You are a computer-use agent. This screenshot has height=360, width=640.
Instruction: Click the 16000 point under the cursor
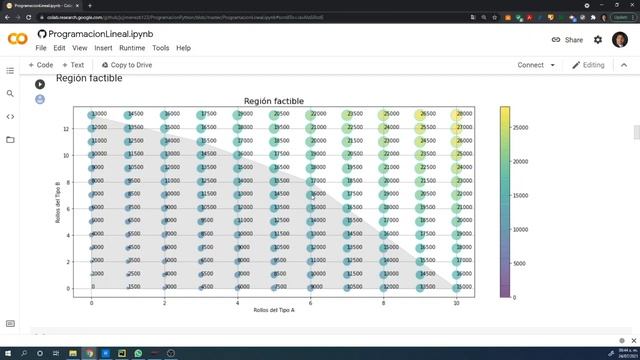311,195
